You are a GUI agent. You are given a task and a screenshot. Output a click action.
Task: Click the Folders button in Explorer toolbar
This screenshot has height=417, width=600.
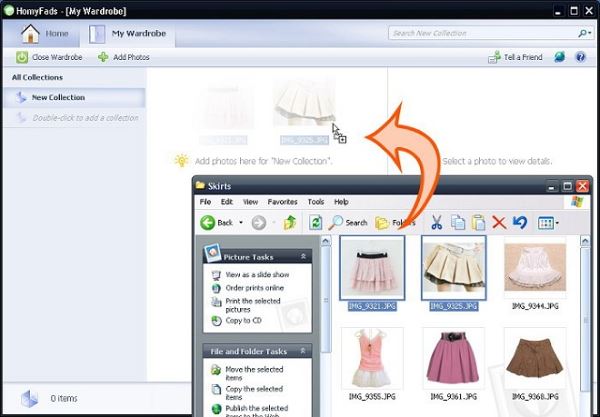point(395,223)
